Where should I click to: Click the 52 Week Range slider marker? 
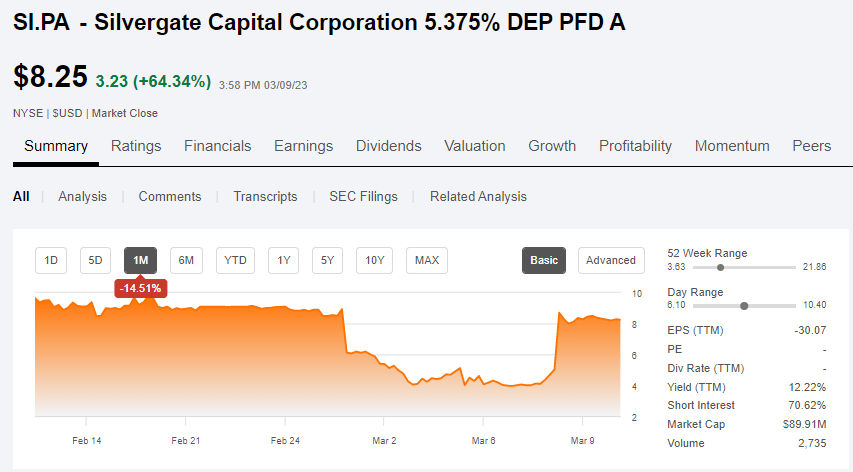720,267
